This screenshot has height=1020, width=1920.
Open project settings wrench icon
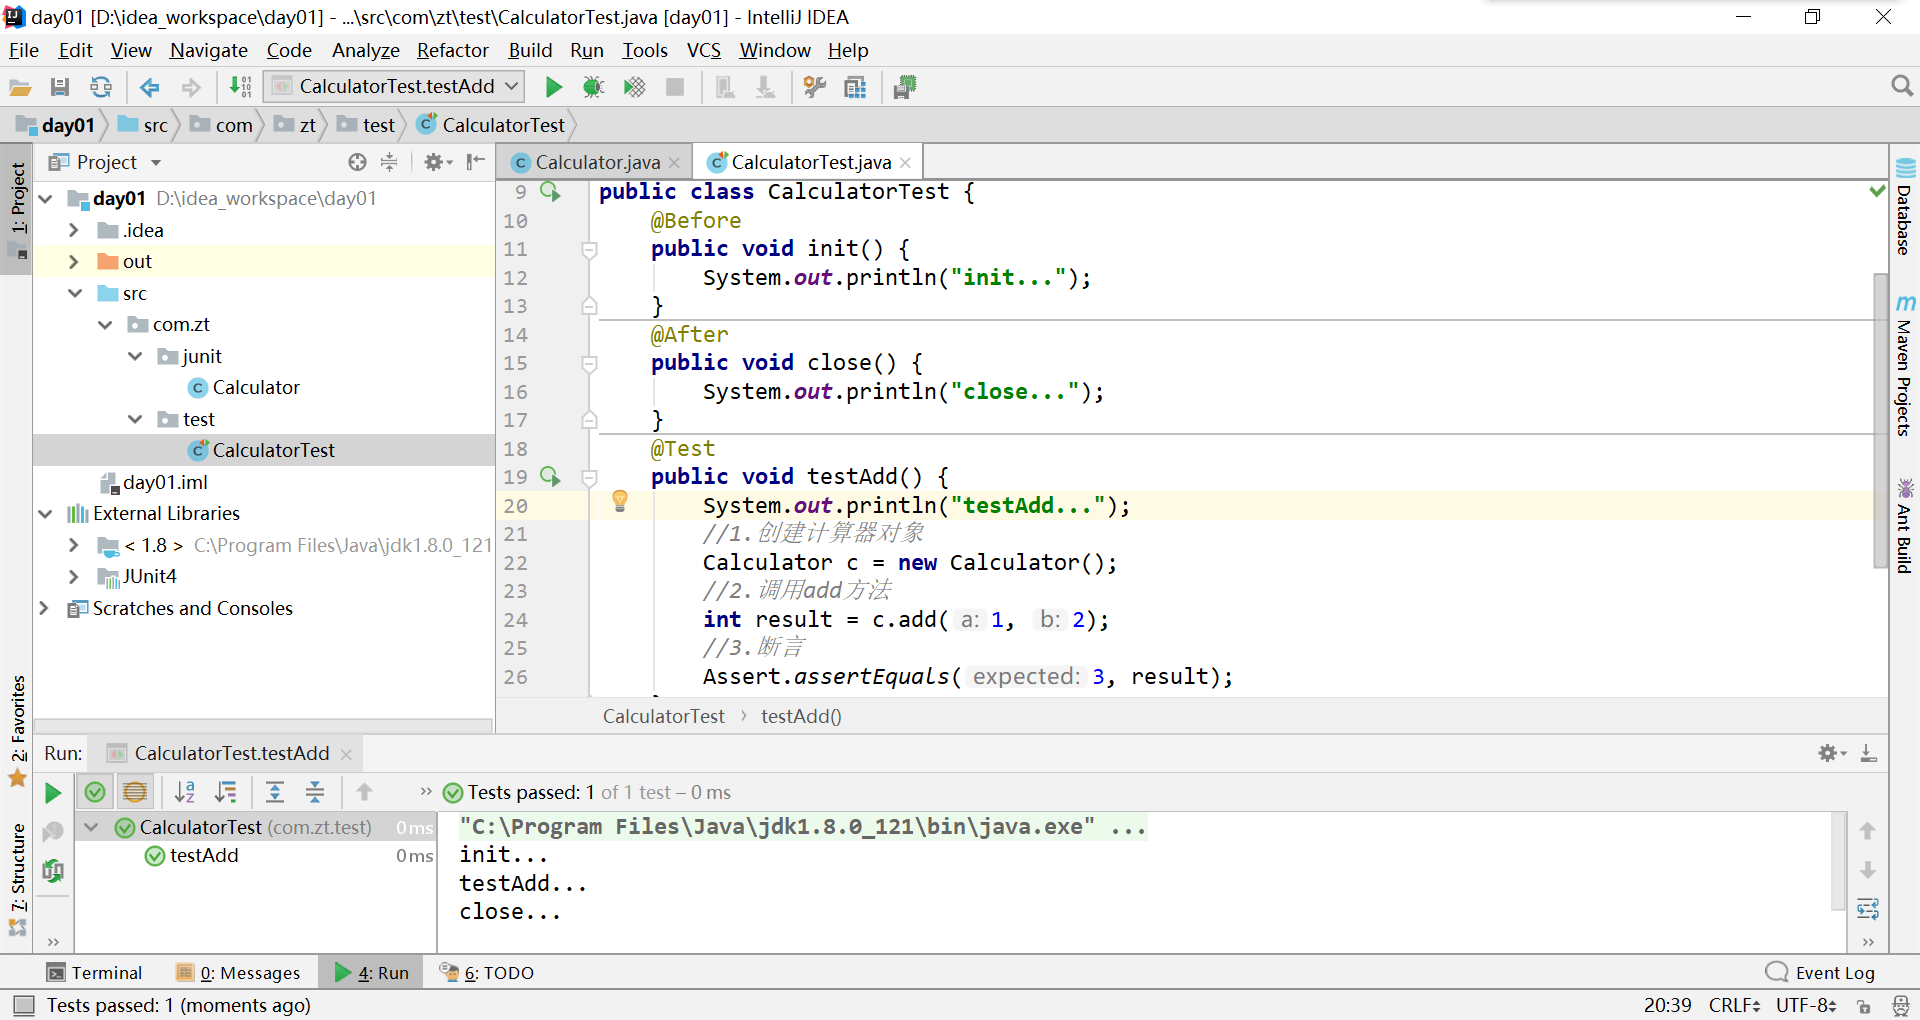(x=815, y=88)
